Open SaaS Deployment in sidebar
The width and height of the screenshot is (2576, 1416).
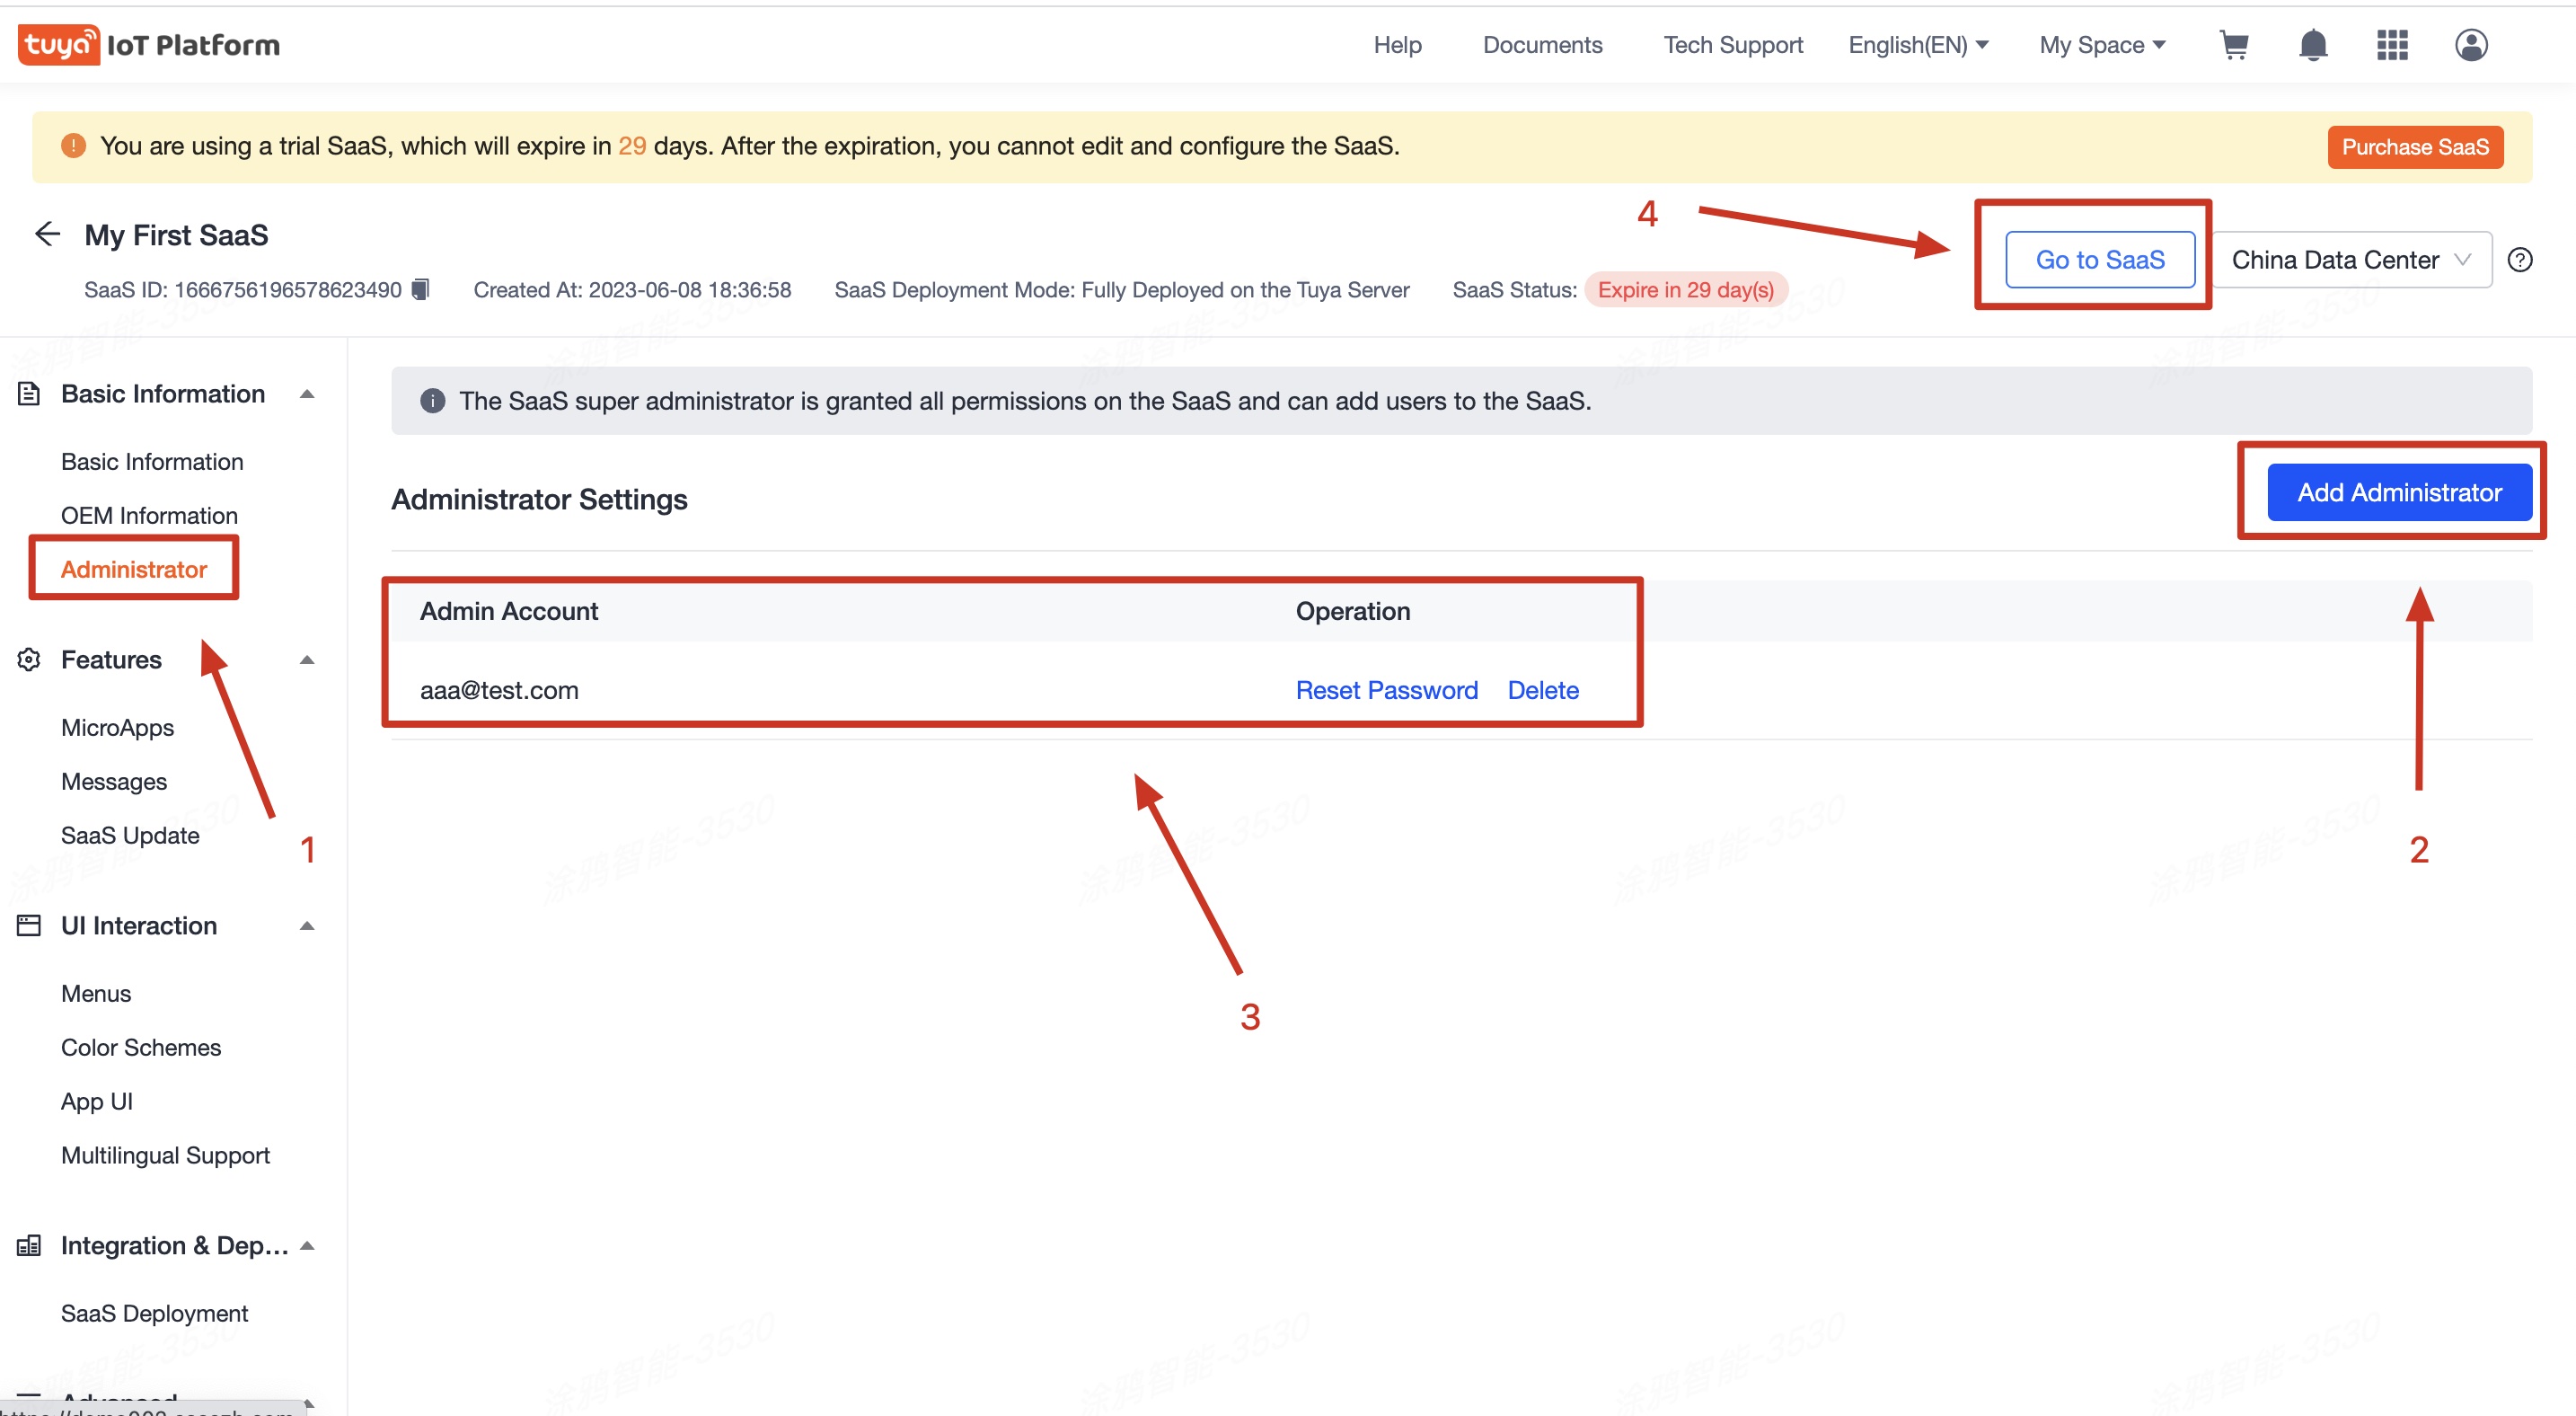coord(154,1314)
